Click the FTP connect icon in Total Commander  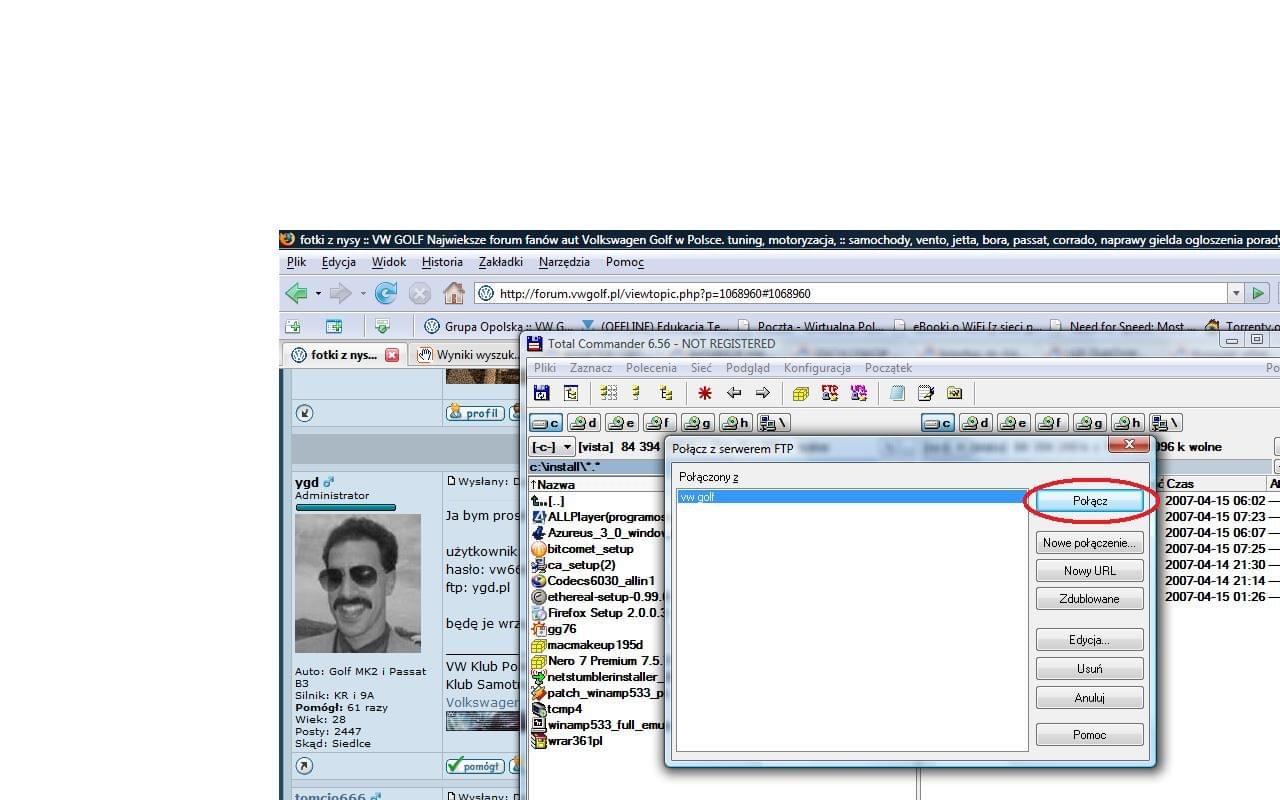(x=829, y=393)
